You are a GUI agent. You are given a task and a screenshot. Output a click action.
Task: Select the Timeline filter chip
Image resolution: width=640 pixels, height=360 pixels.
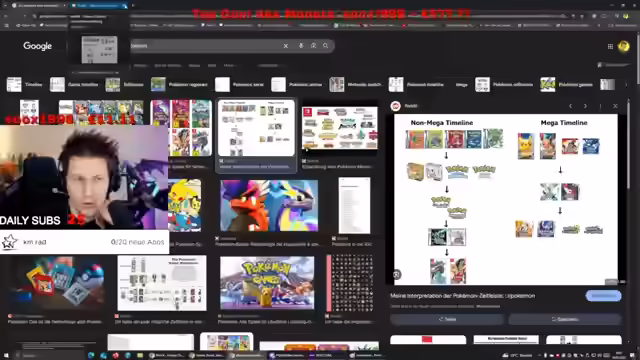coord(25,84)
